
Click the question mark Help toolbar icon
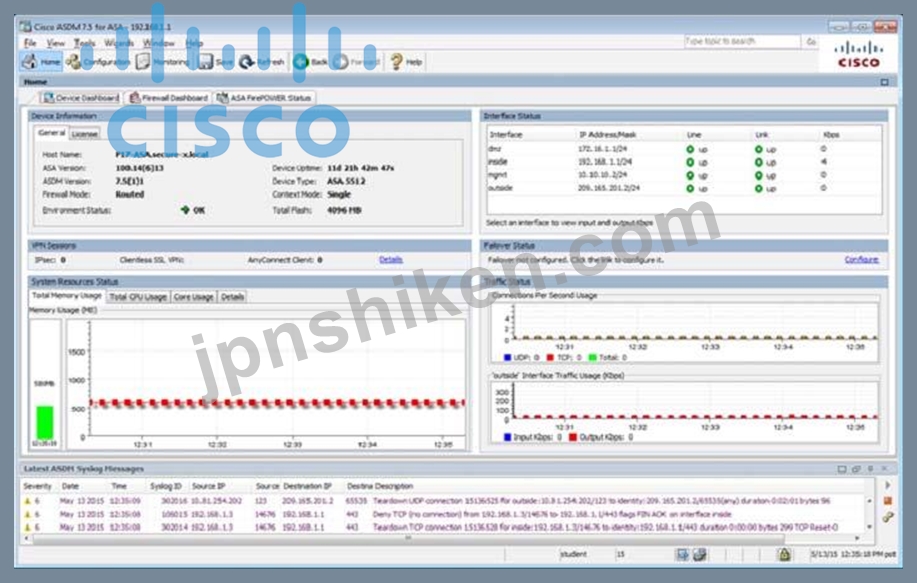(x=396, y=61)
